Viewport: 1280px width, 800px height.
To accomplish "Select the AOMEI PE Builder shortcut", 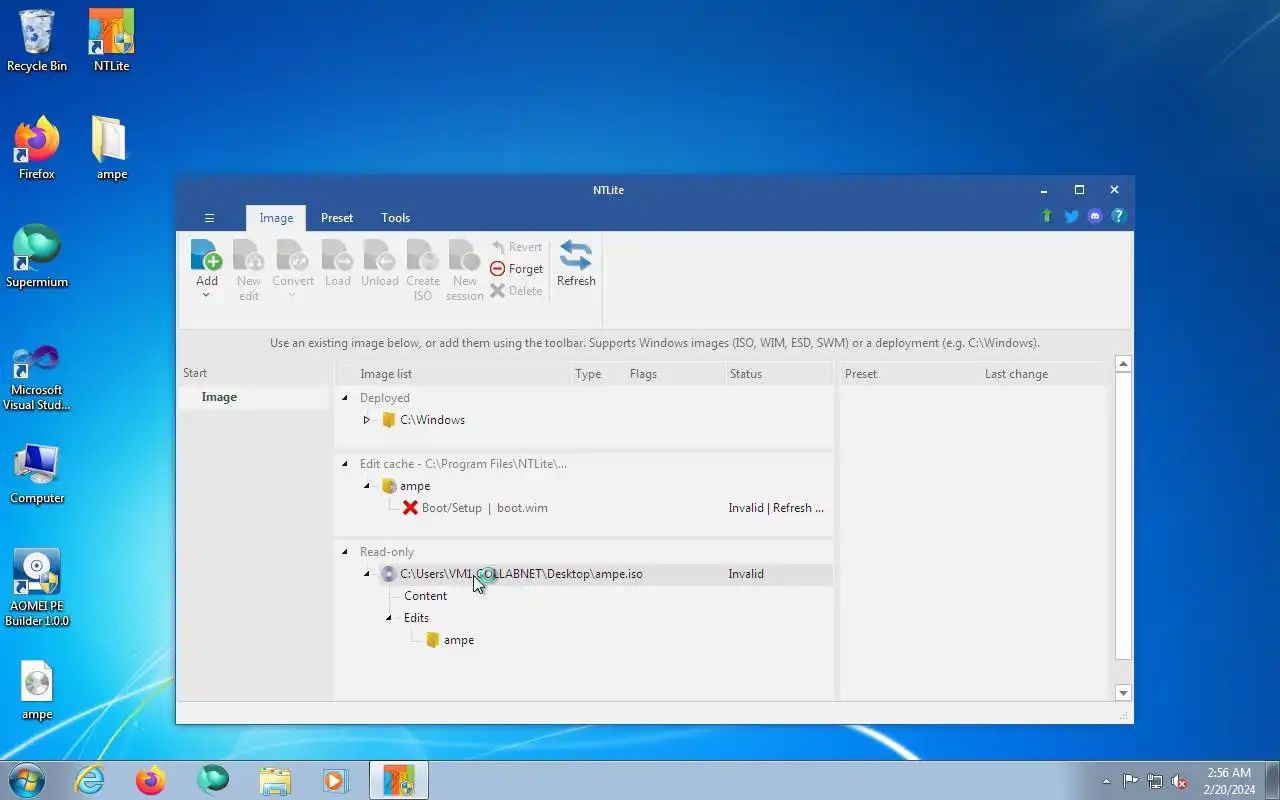I will coord(37,588).
